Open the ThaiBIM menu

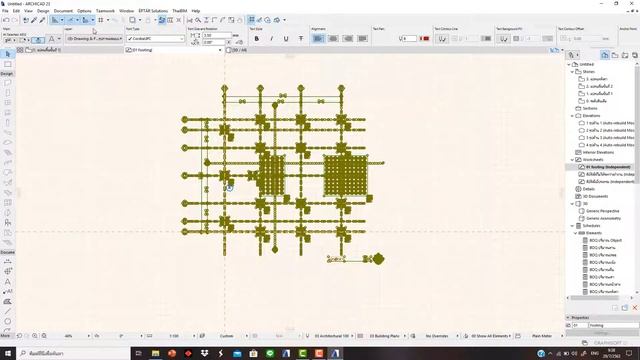180,11
